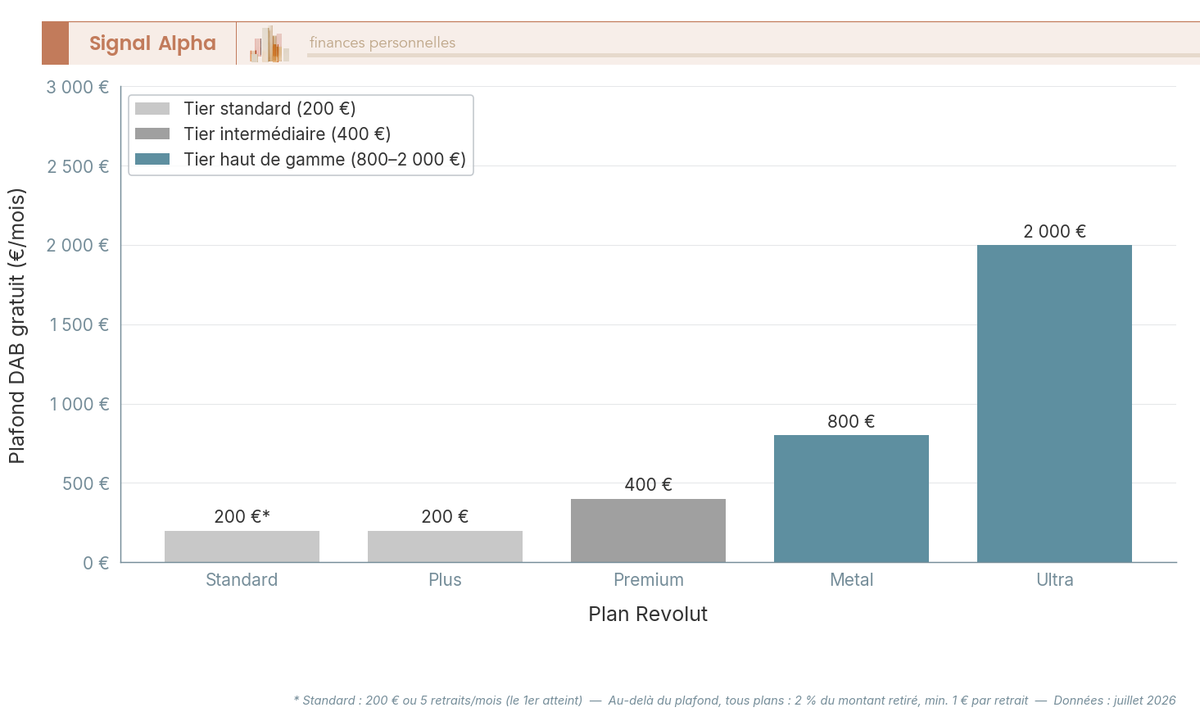Image resolution: width=1200 pixels, height=721 pixels.
Task: Click the Signal Alpha brand title
Action: (152, 43)
